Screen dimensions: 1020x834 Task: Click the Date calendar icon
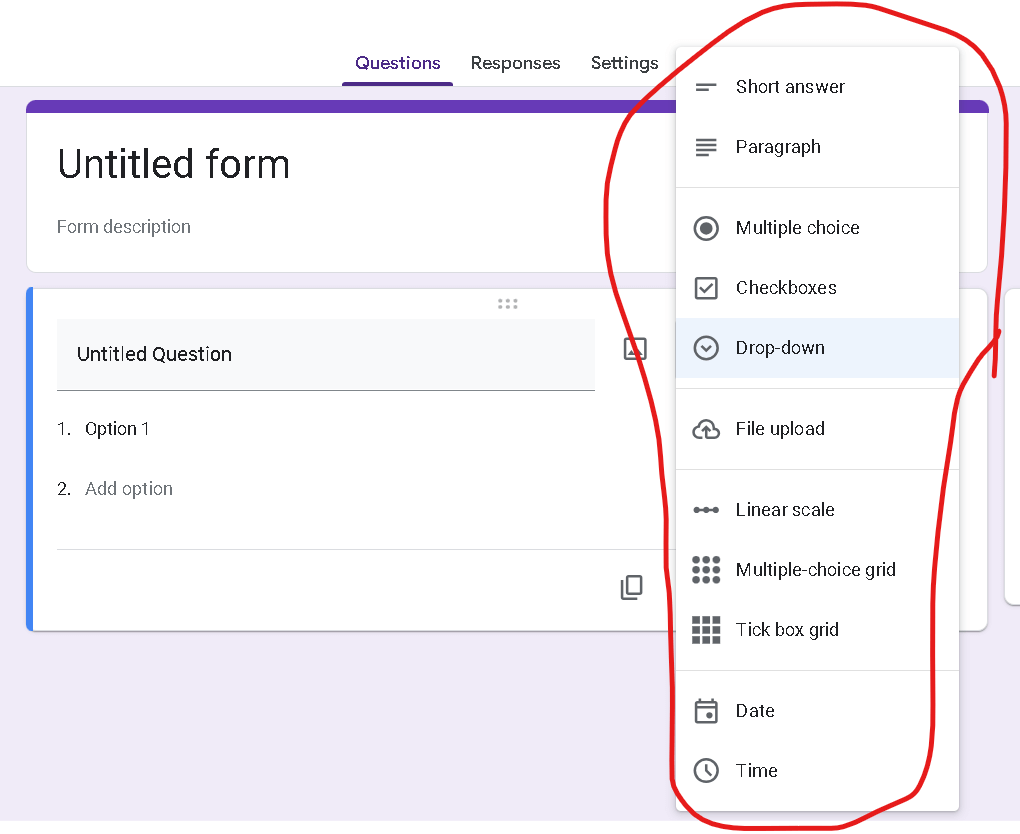tap(706, 711)
